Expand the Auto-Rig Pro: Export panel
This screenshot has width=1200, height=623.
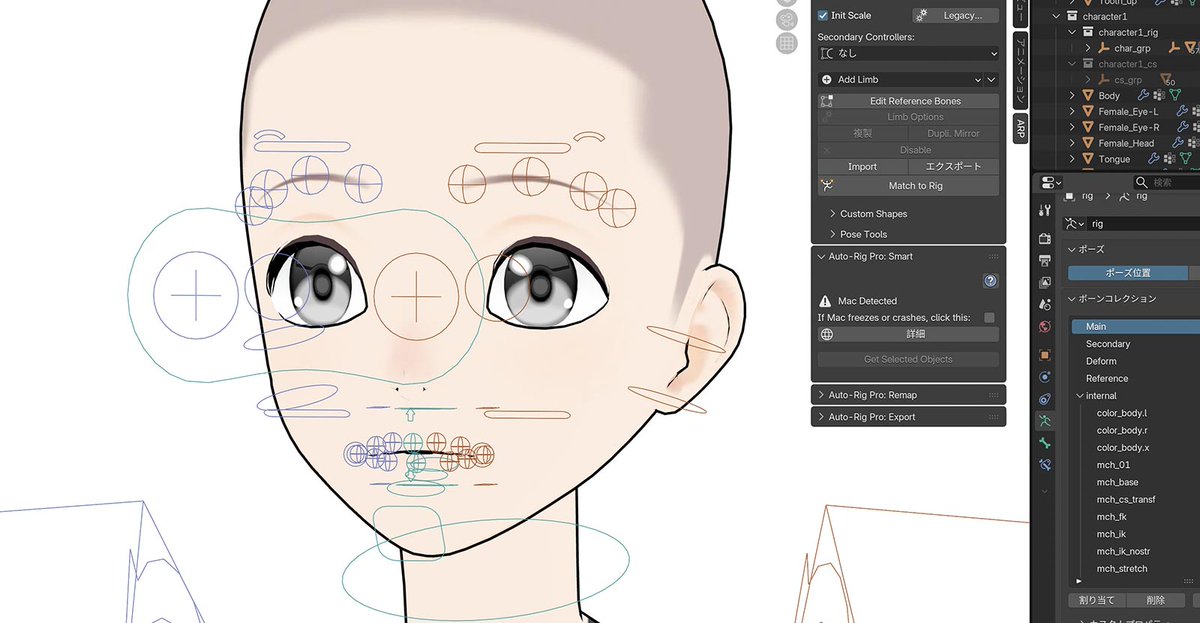(821, 417)
